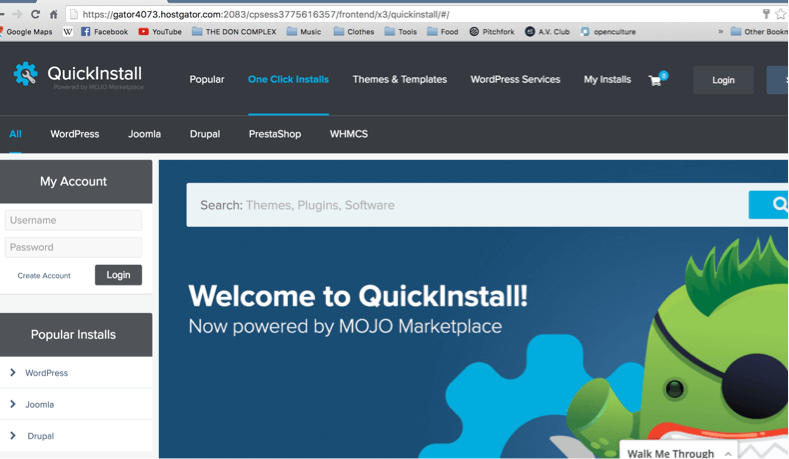Expand the WordPress popular install row
The image size is (789, 459).
point(76,372)
